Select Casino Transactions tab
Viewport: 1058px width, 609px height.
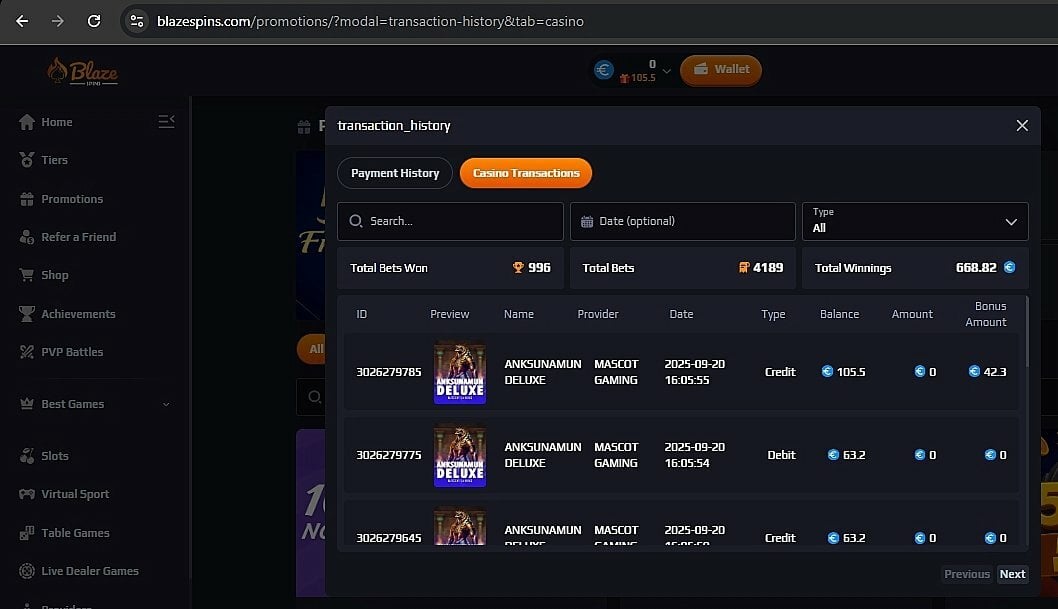526,173
